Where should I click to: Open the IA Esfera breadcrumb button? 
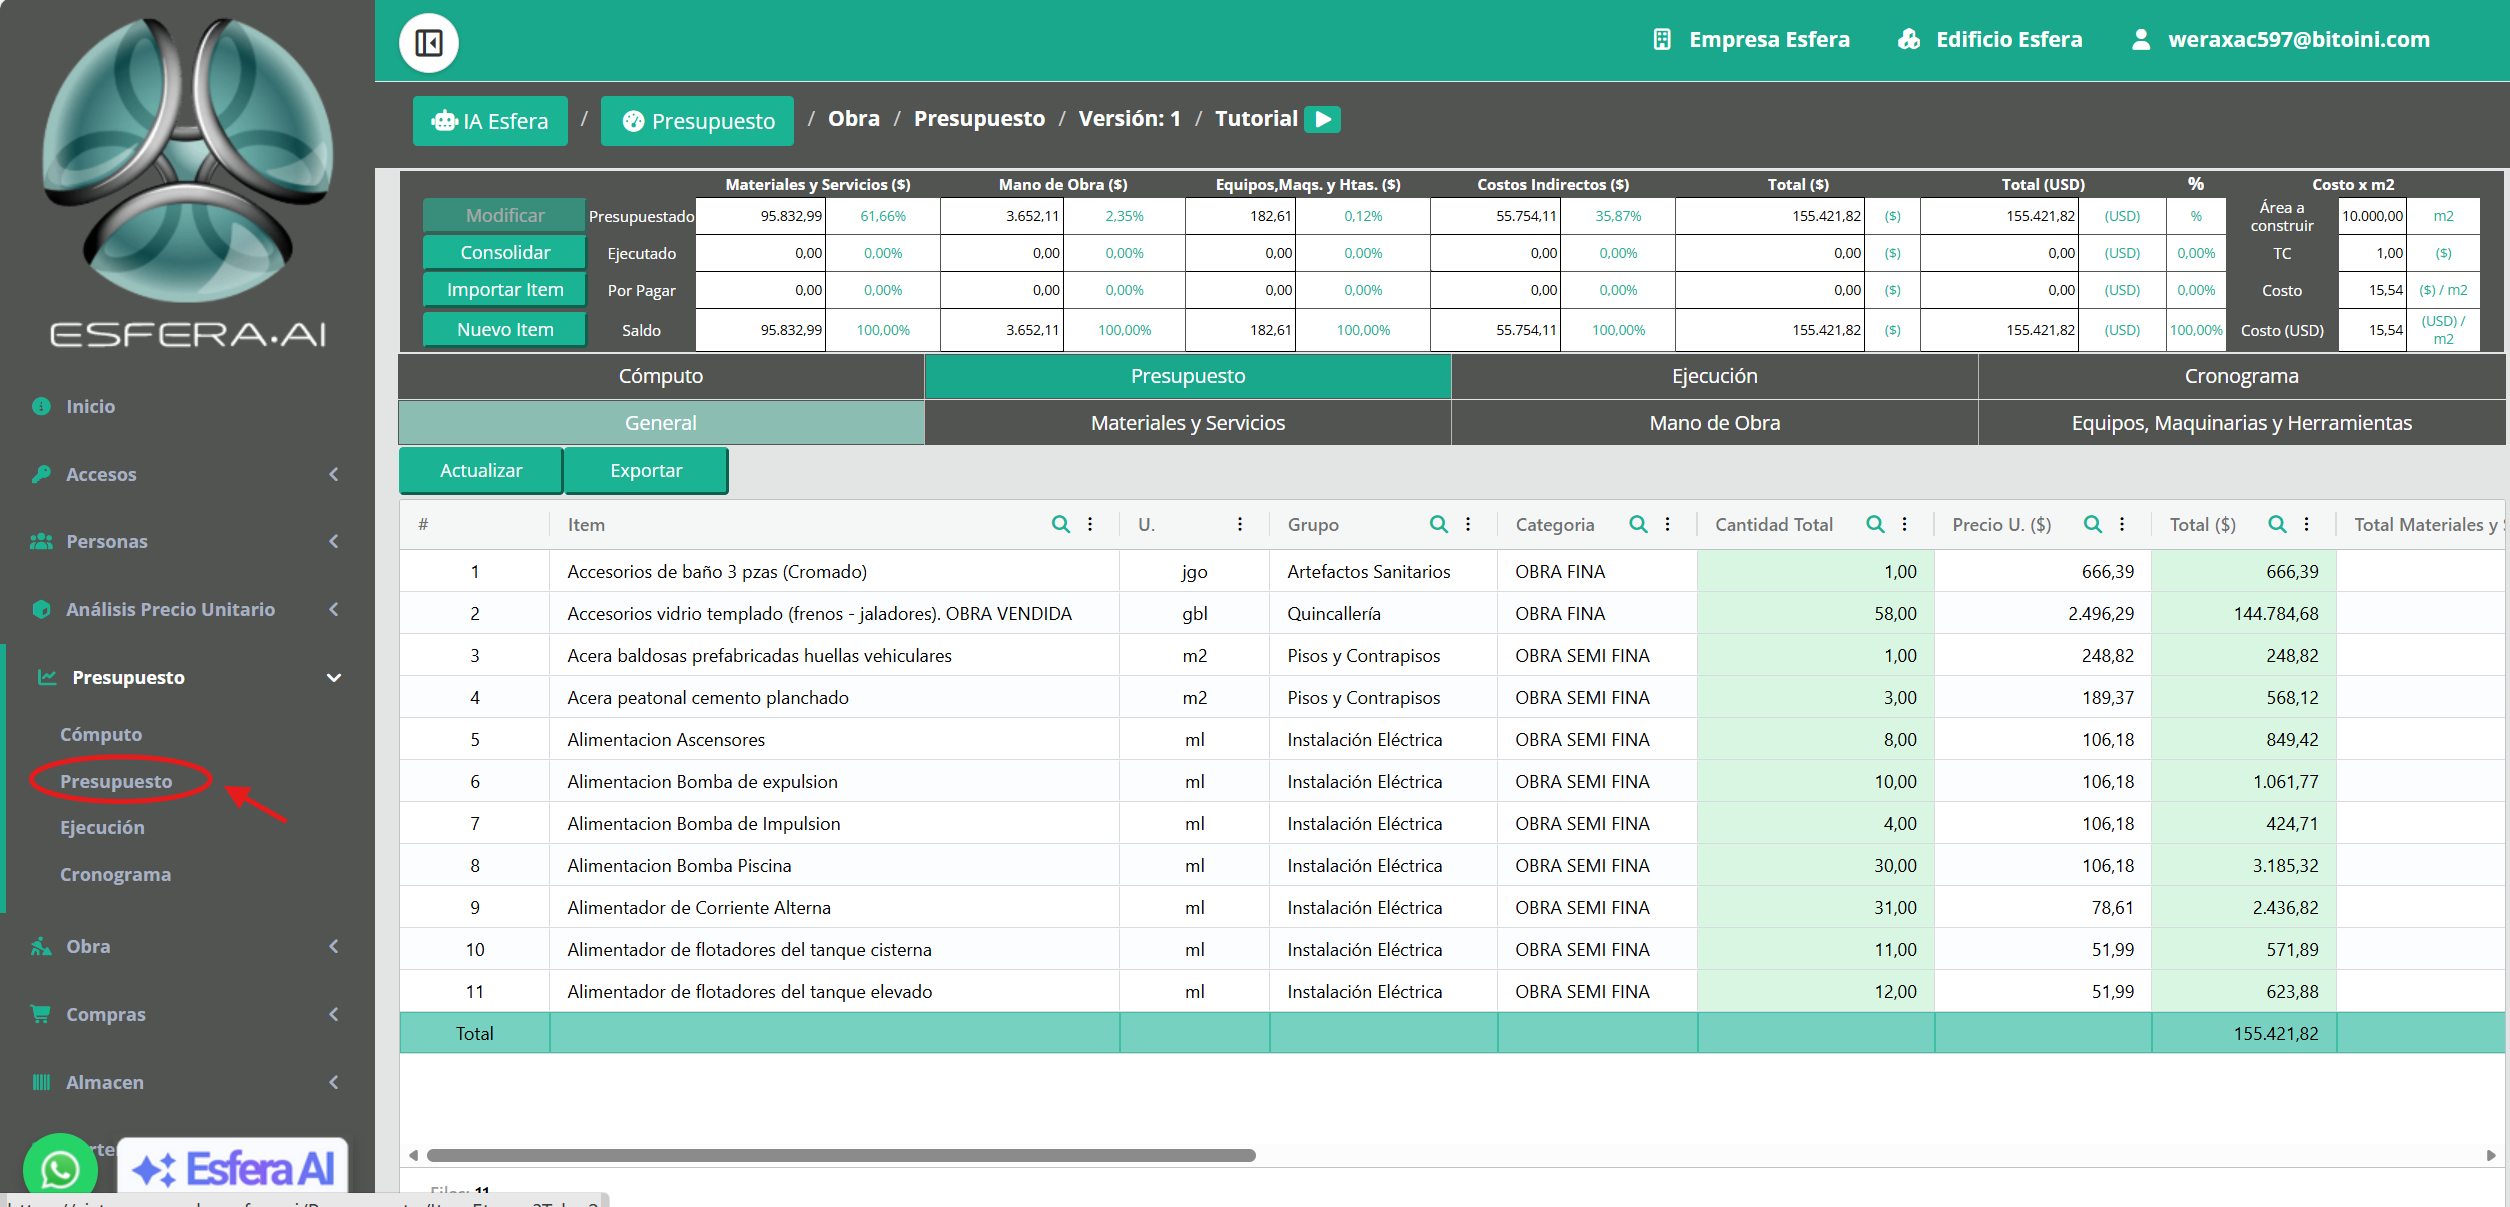(490, 121)
